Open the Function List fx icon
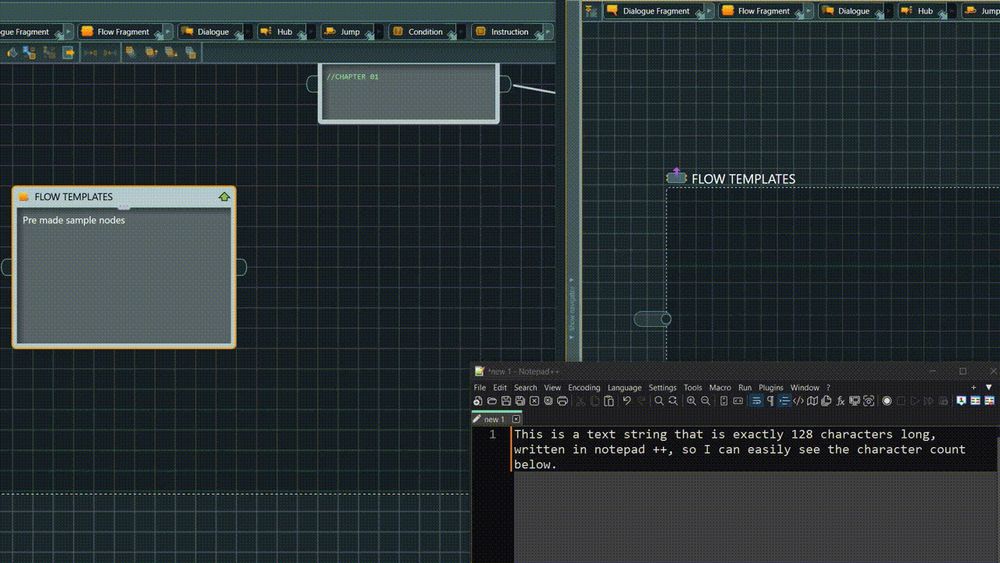Screen dimensions: 1000x563 tap(841, 401)
